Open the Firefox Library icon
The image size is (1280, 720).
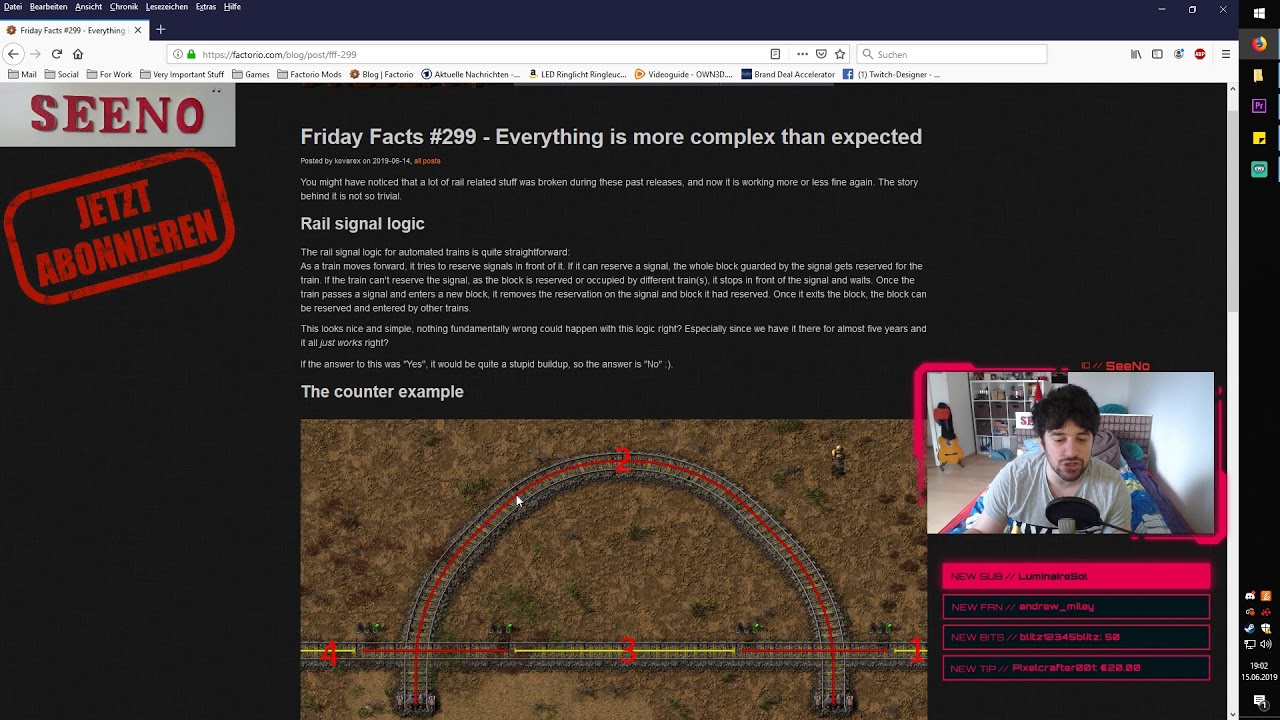tap(1136, 54)
